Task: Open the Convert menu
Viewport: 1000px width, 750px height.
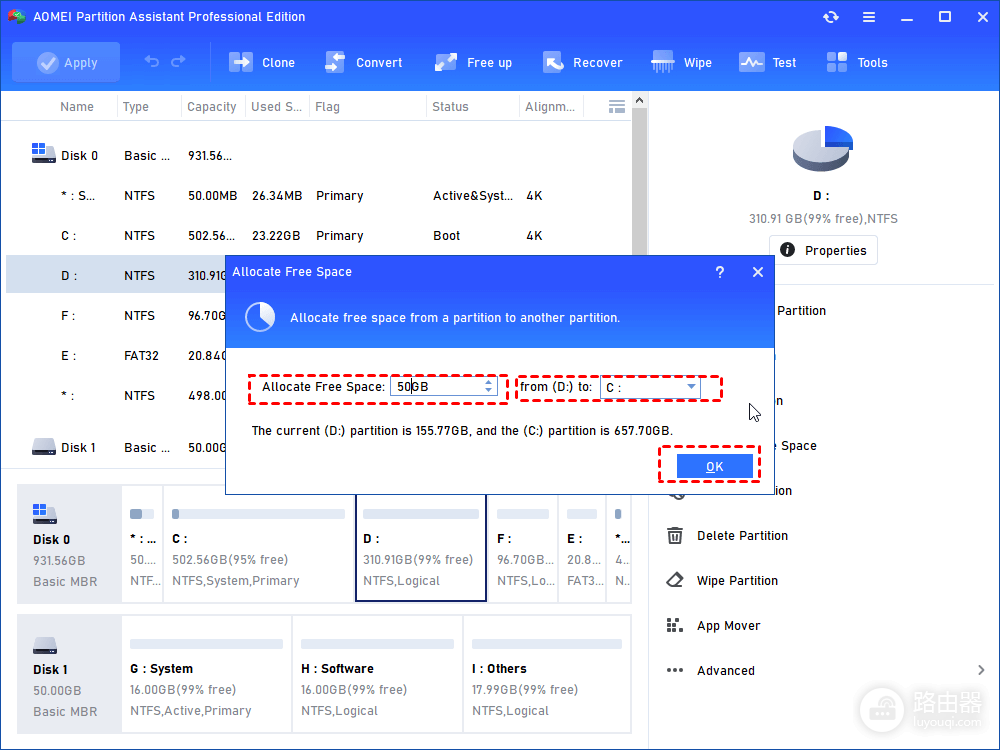Action: click(364, 62)
